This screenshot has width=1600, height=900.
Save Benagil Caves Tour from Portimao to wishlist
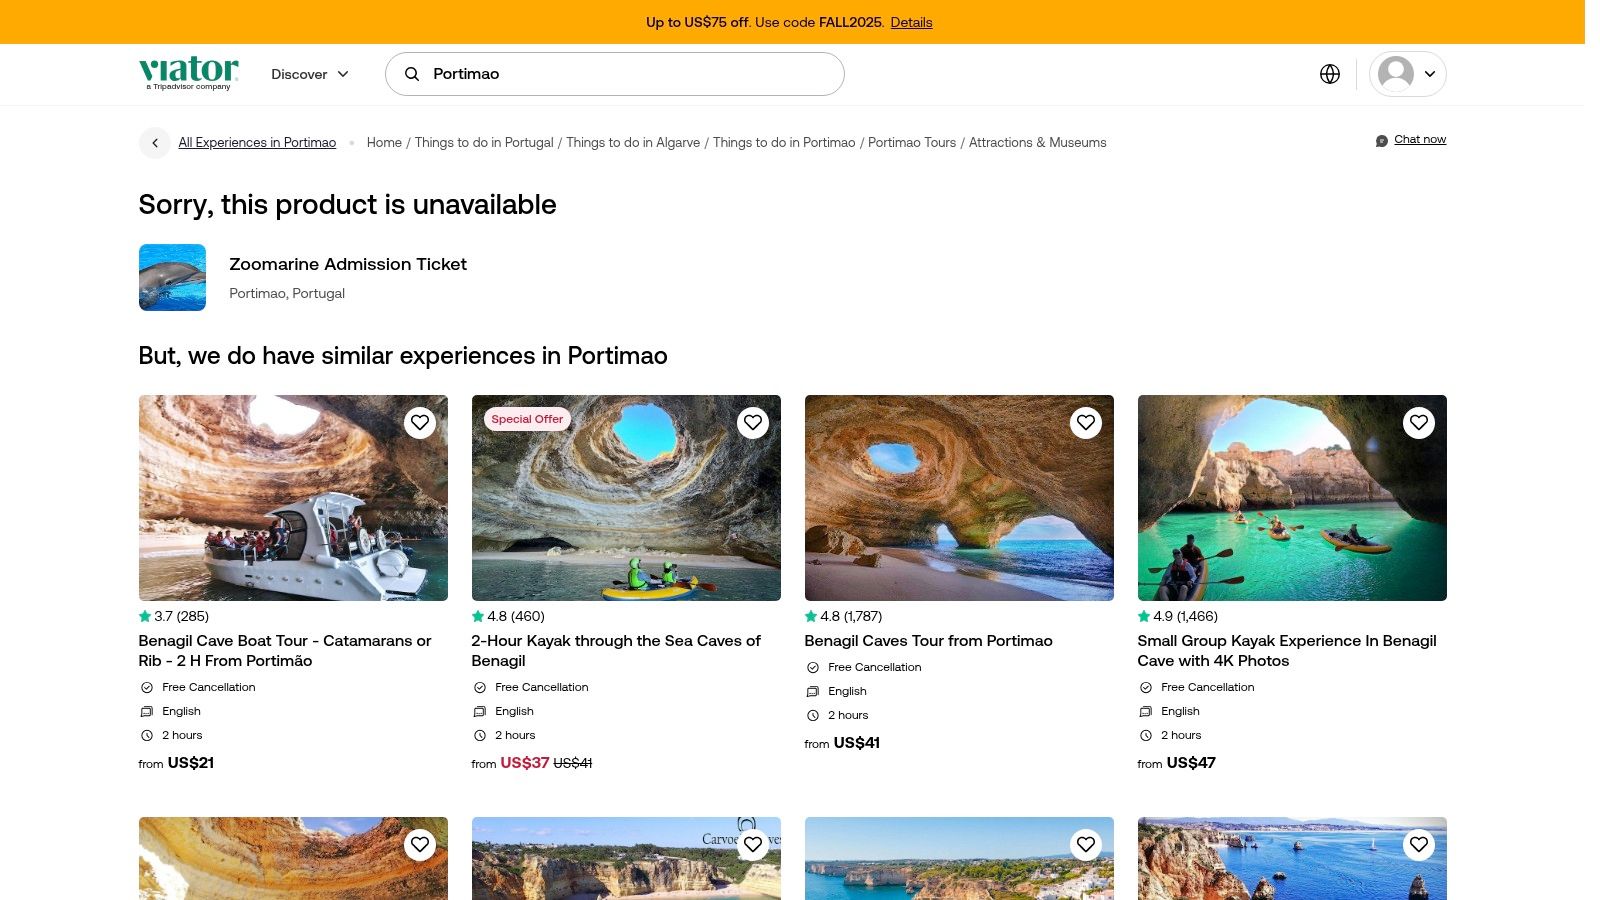coord(1086,422)
